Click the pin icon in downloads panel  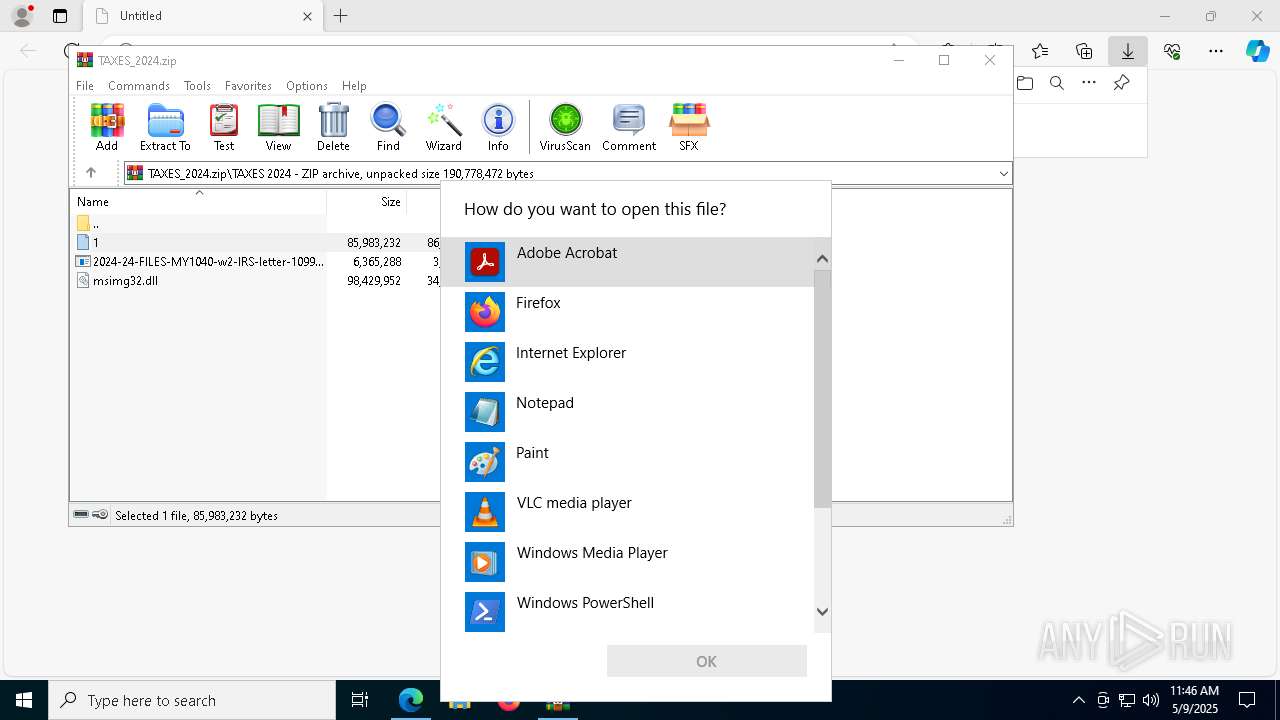(1121, 83)
